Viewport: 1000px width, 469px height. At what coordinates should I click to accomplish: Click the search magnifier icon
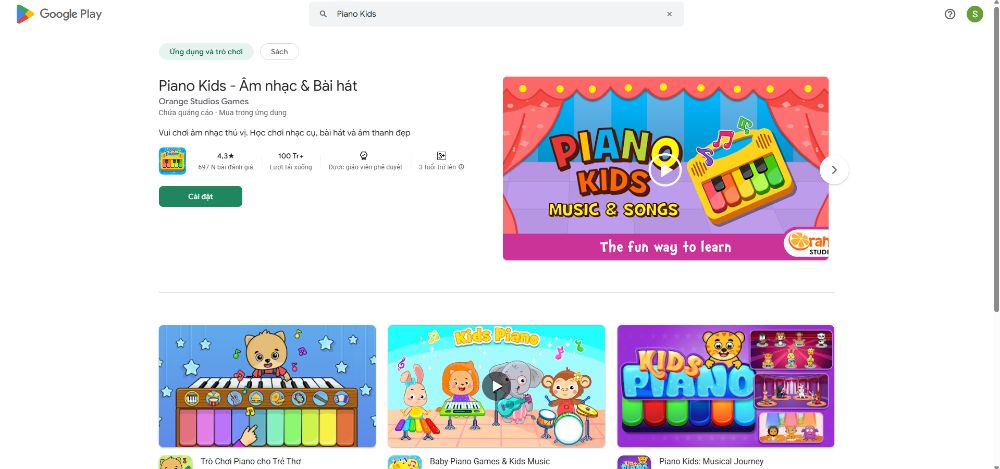(x=323, y=14)
